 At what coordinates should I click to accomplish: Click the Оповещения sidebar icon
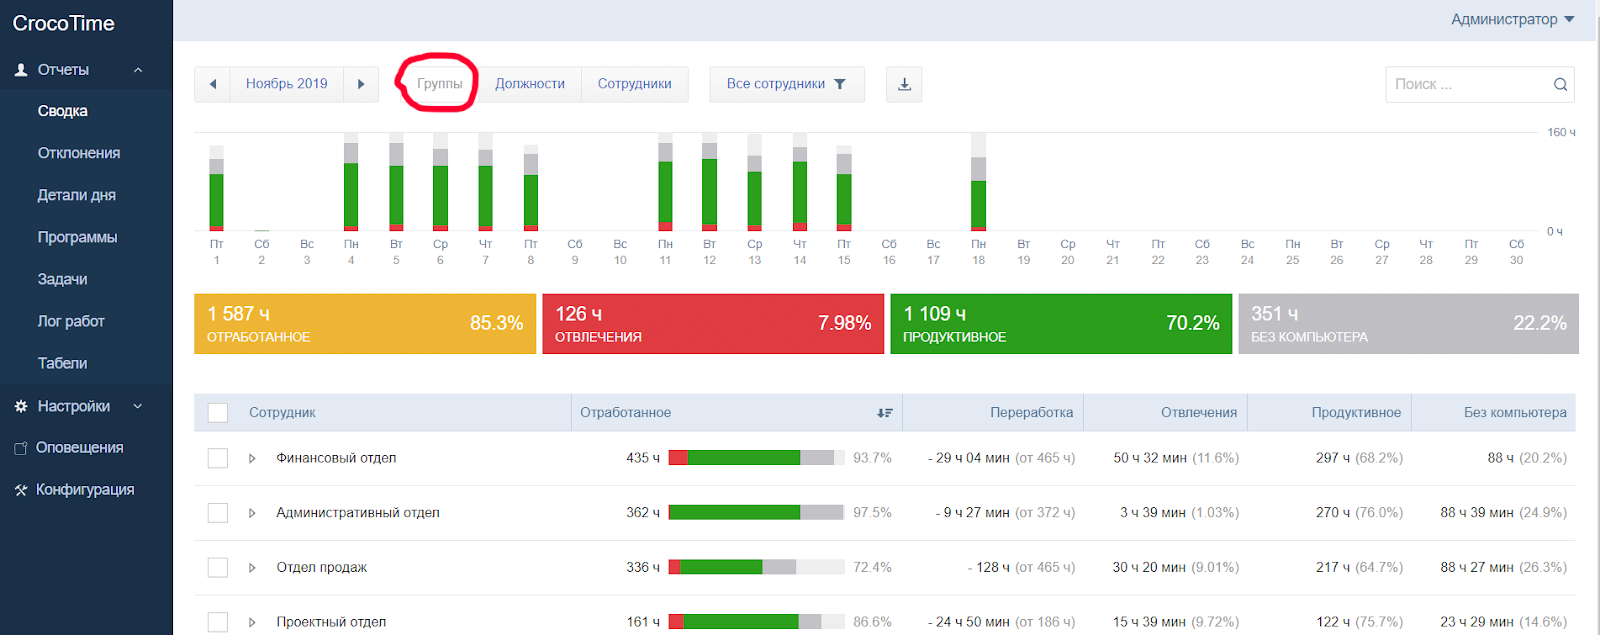click(x=20, y=448)
